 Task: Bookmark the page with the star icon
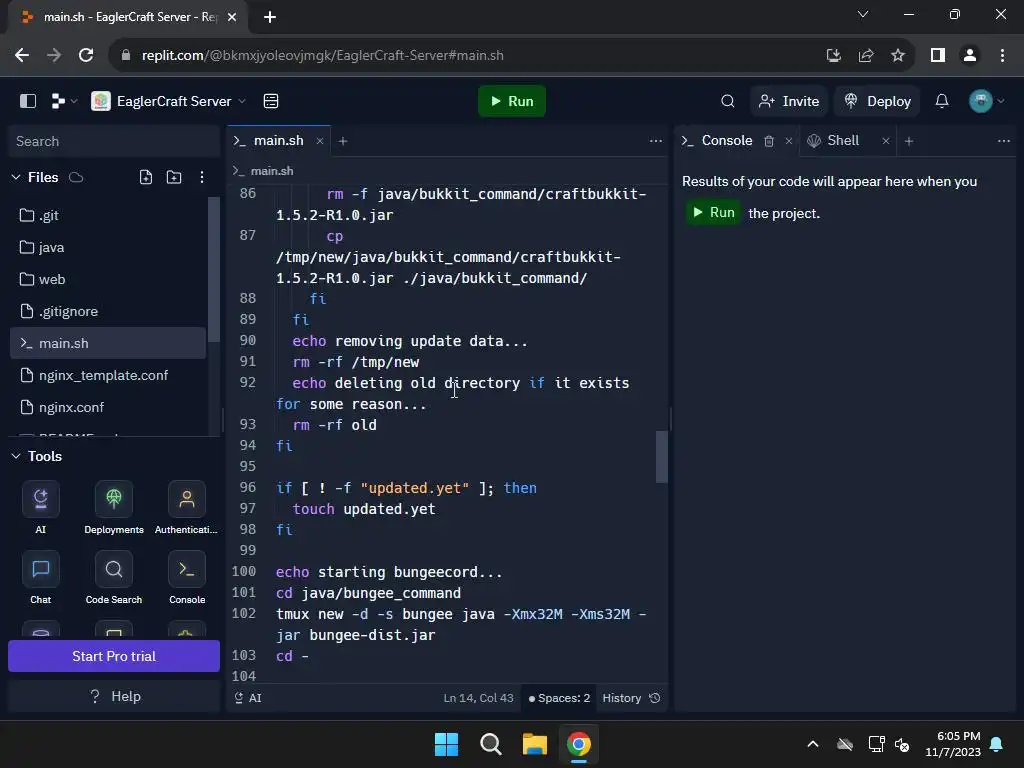click(898, 56)
